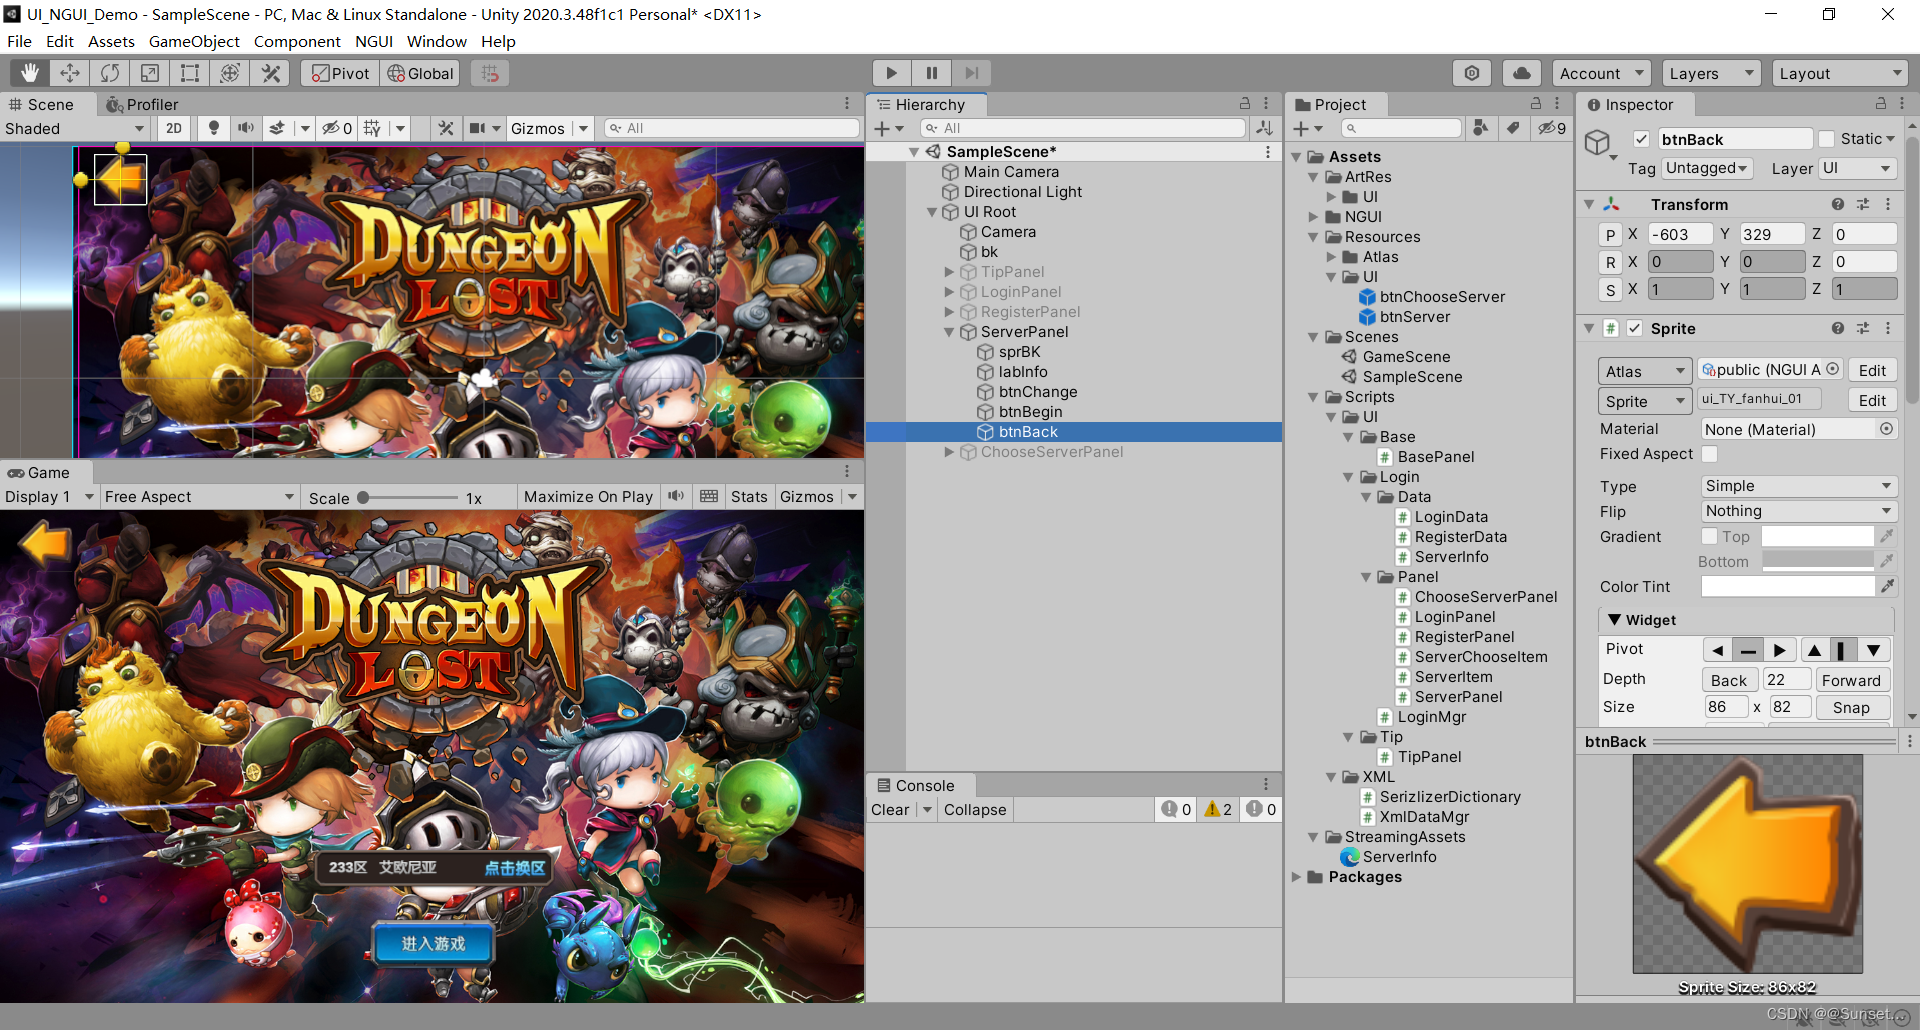
Task: Expand Packages folder in Project
Action: coord(1297,877)
